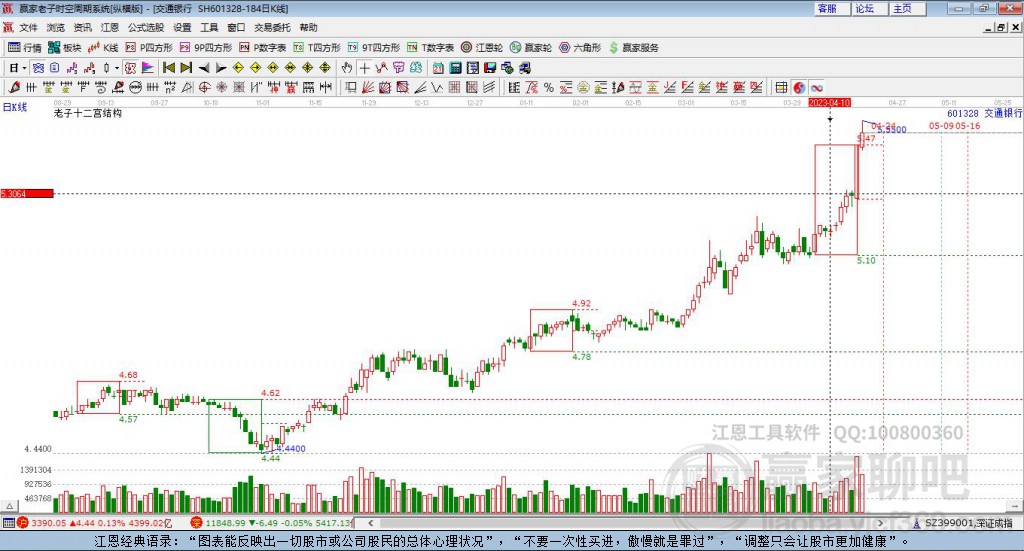
Task: Open the calculator icon in toolbar
Action: (456, 68)
